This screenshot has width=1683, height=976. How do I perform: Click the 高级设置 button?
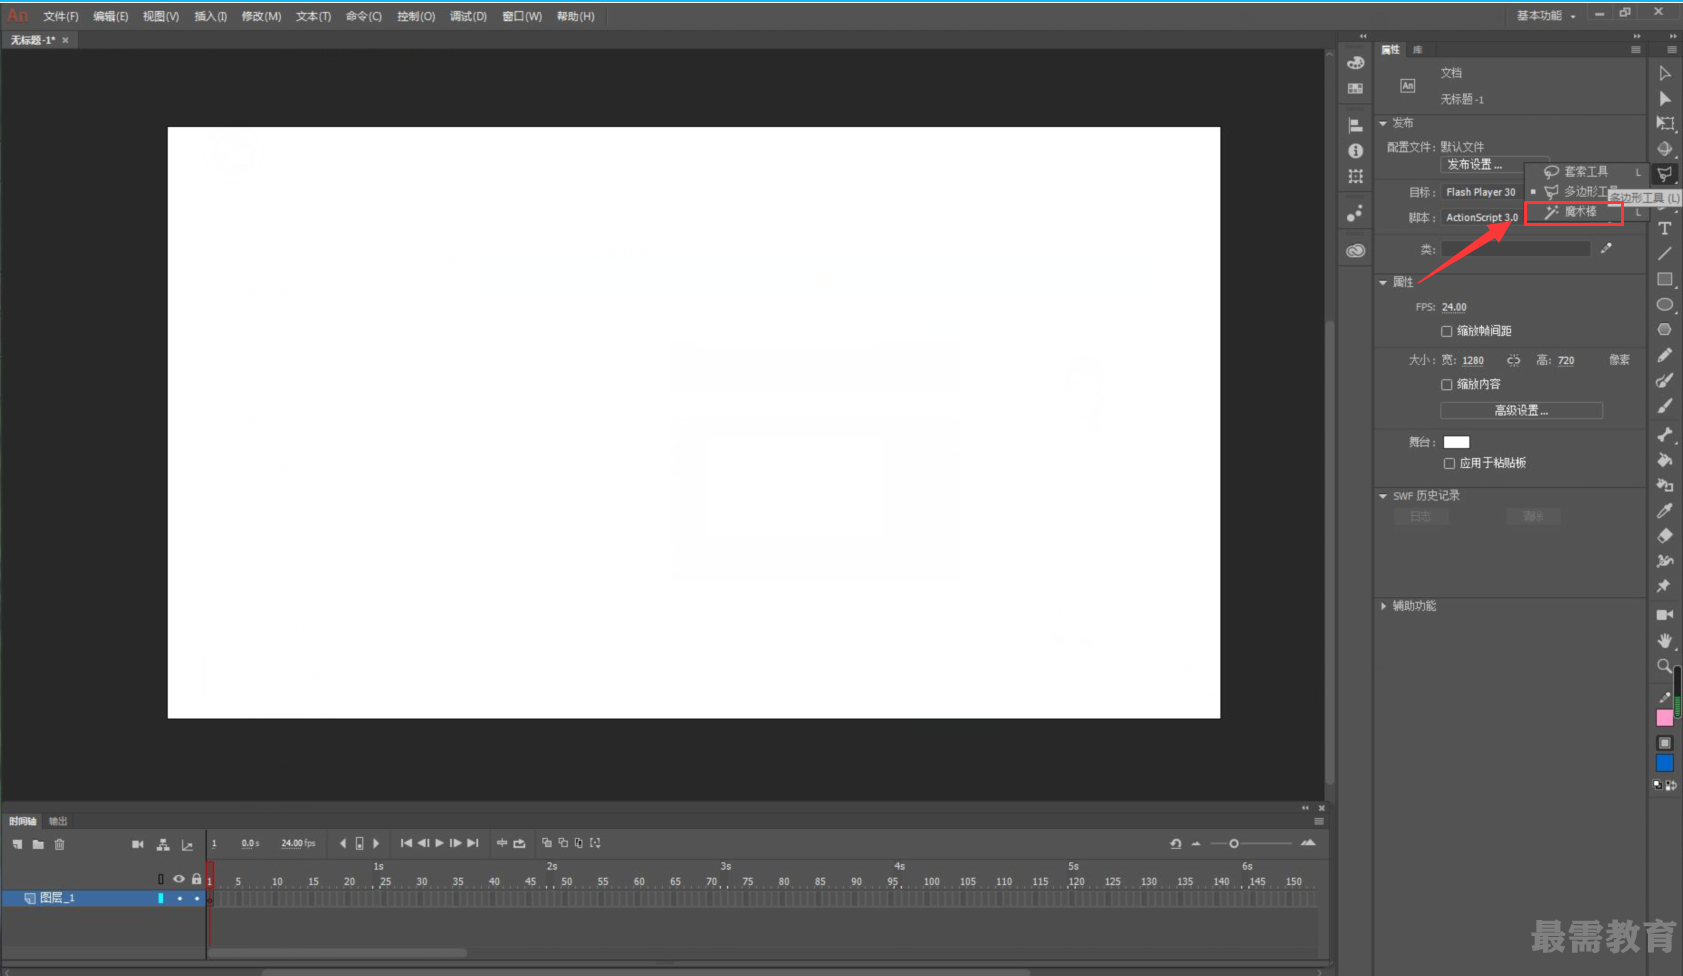pyautogui.click(x=1521, y=410)
